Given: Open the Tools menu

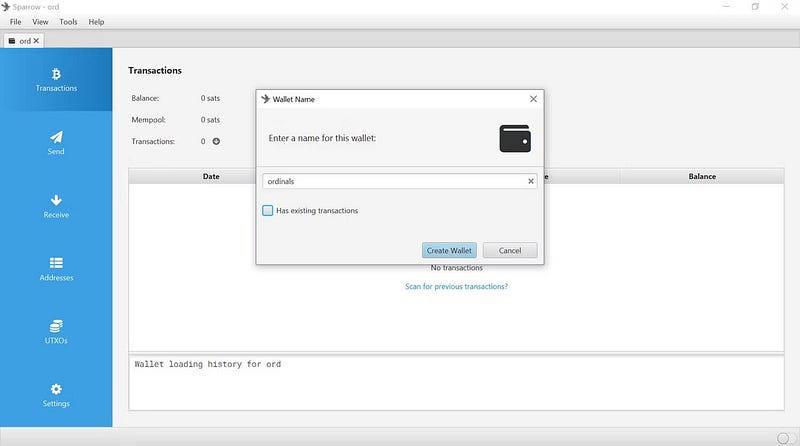Looking at the screenshot, I should coord(68,21).
